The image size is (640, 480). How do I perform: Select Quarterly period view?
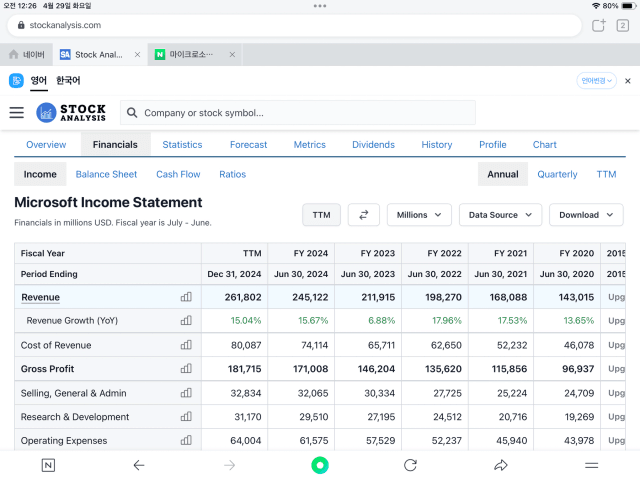click(557, 174)
